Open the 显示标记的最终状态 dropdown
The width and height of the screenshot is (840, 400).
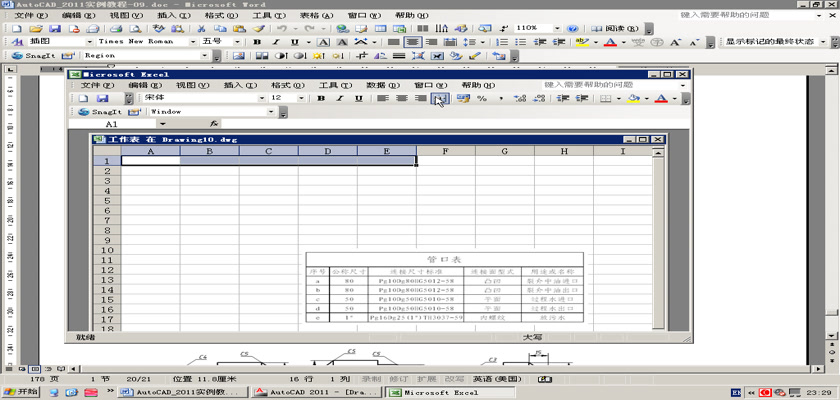[x=823, y=42]
